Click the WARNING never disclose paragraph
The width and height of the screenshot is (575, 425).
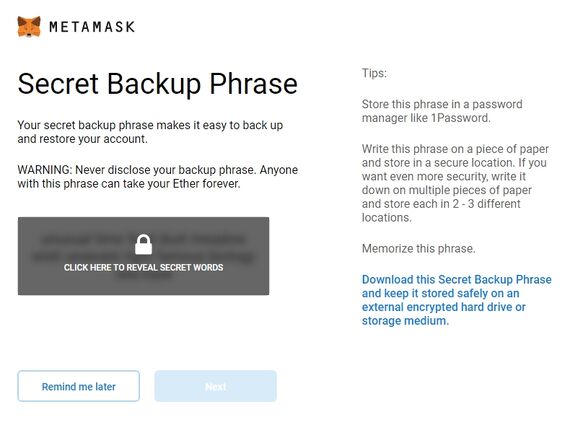point(158,177)
